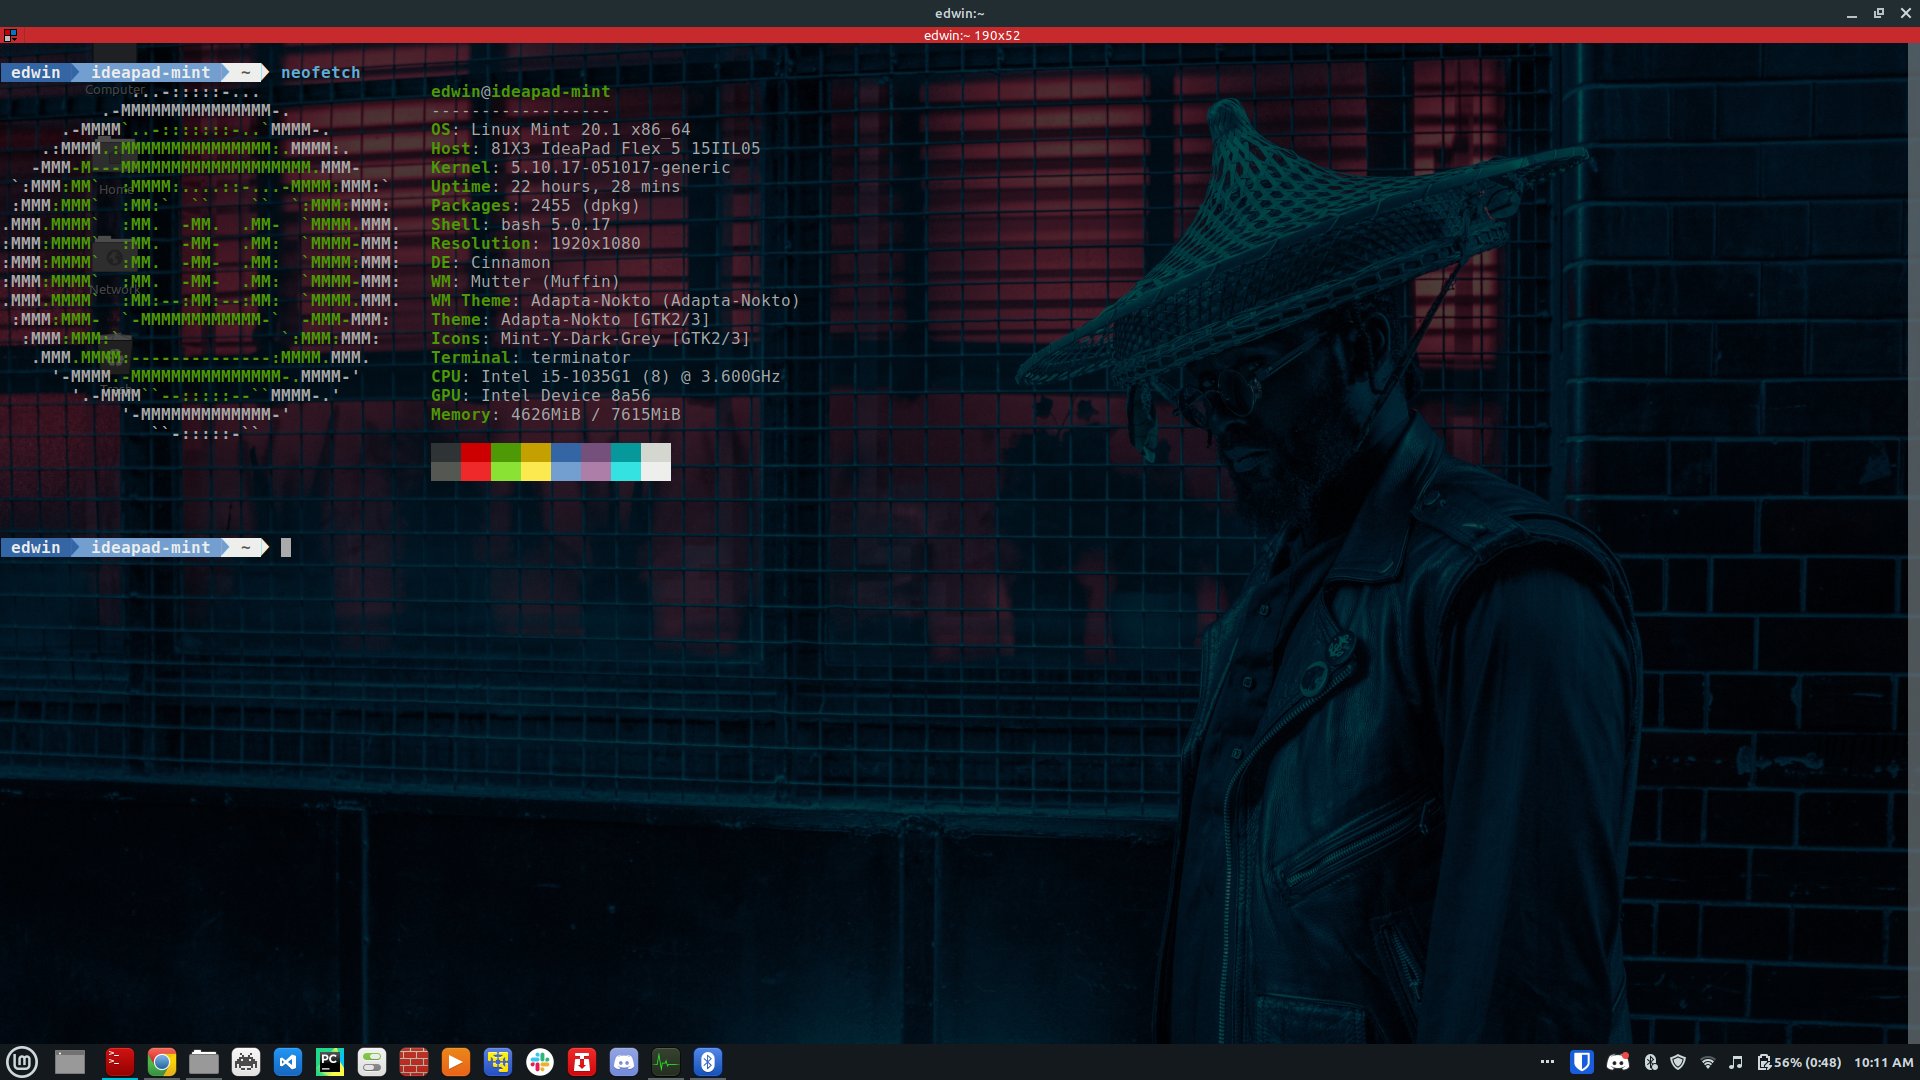
Task: Open the Wi-Fi network tray menu
Action: 1708,1062
